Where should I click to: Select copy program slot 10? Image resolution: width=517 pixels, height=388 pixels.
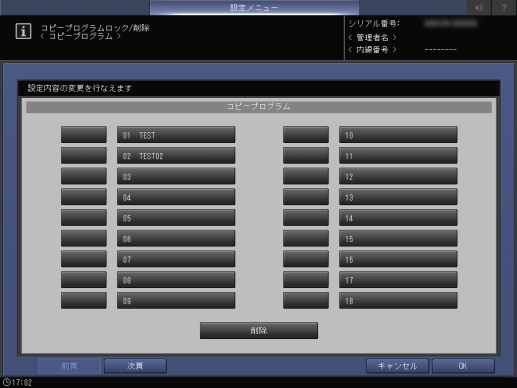(x=398, y=135)
